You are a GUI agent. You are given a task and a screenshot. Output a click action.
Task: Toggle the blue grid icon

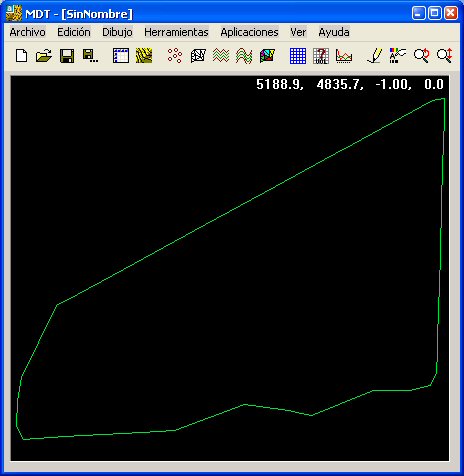coord(298,56)
